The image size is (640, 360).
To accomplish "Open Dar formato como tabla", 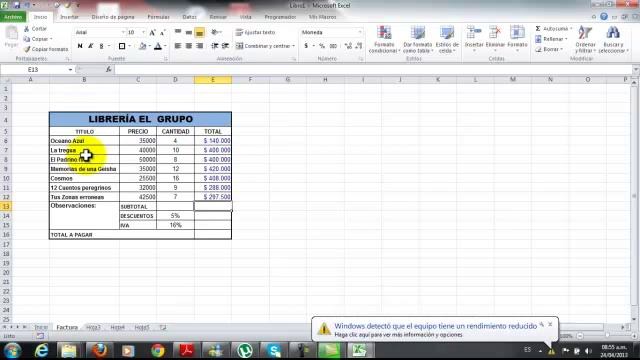I will coord(418,39).
